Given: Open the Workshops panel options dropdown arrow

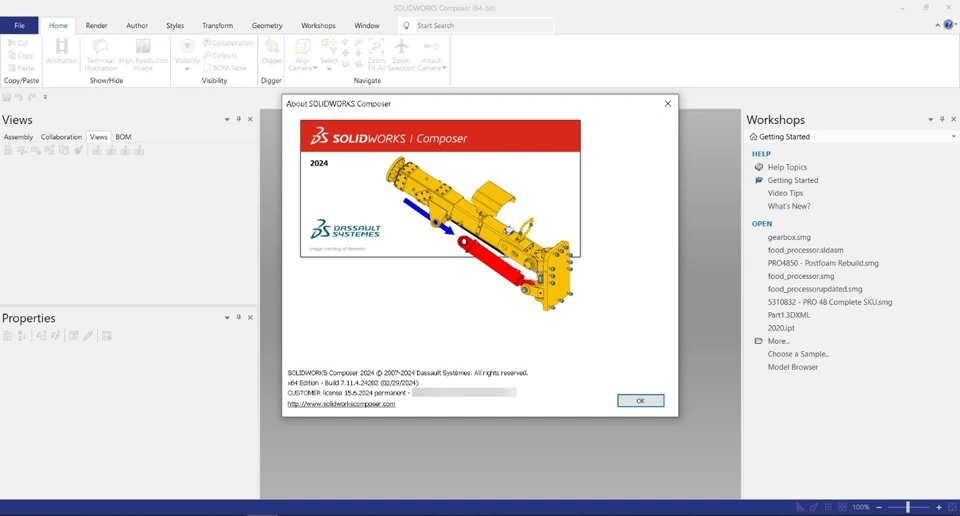Looking at the screenshot, I should [931, 119].
